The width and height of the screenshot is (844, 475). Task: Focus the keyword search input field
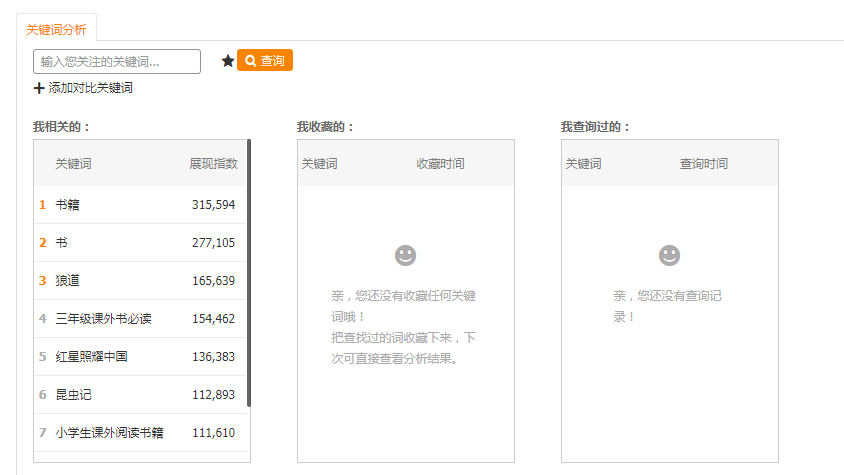coord(117,62)
